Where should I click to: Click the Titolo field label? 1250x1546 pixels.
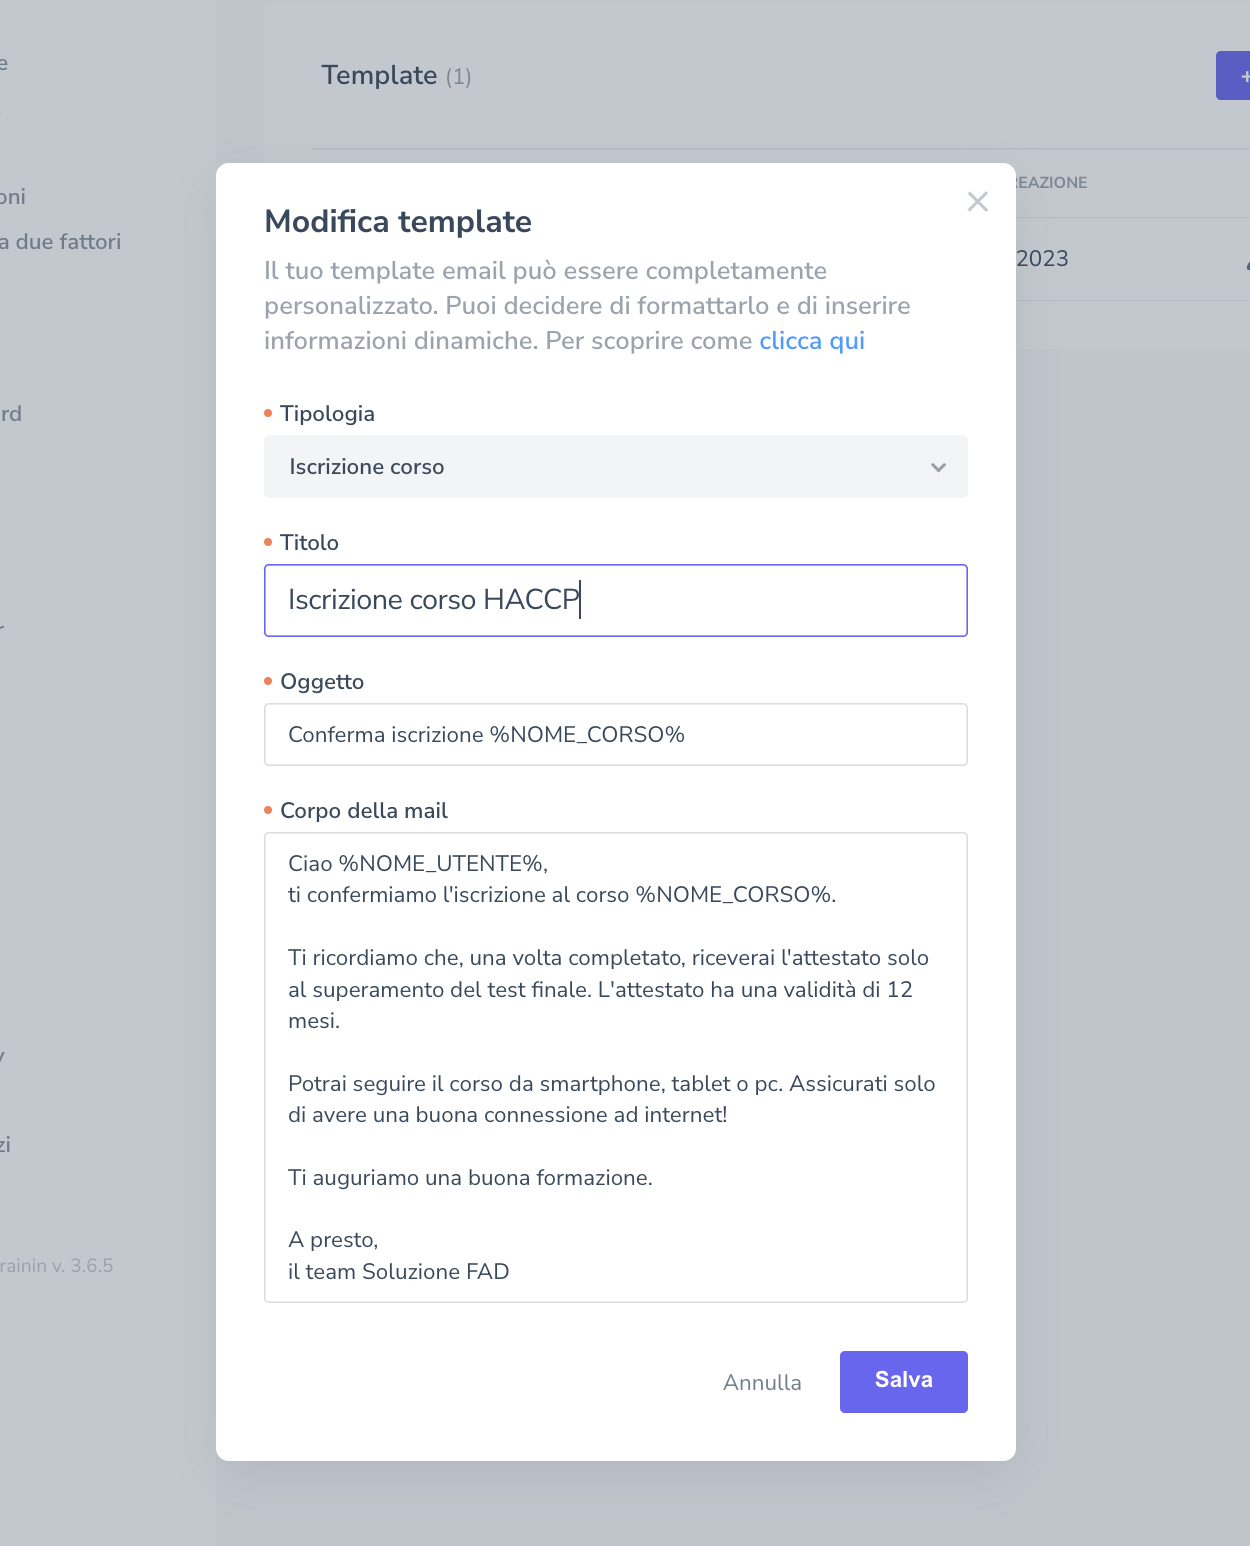(309, 543)
